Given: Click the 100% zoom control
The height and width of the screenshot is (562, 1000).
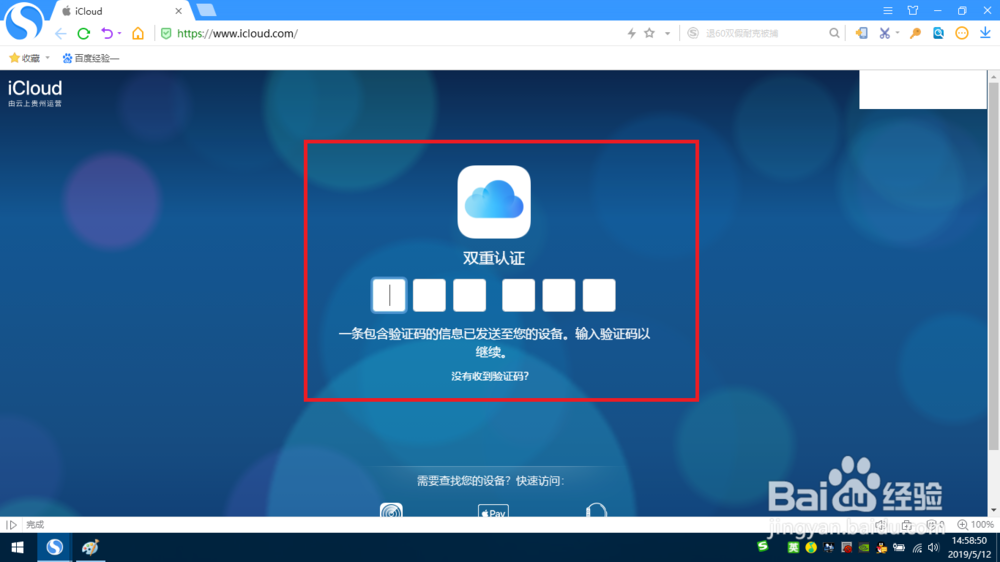Looking at the screenshot, I should [x=976, y=524].
